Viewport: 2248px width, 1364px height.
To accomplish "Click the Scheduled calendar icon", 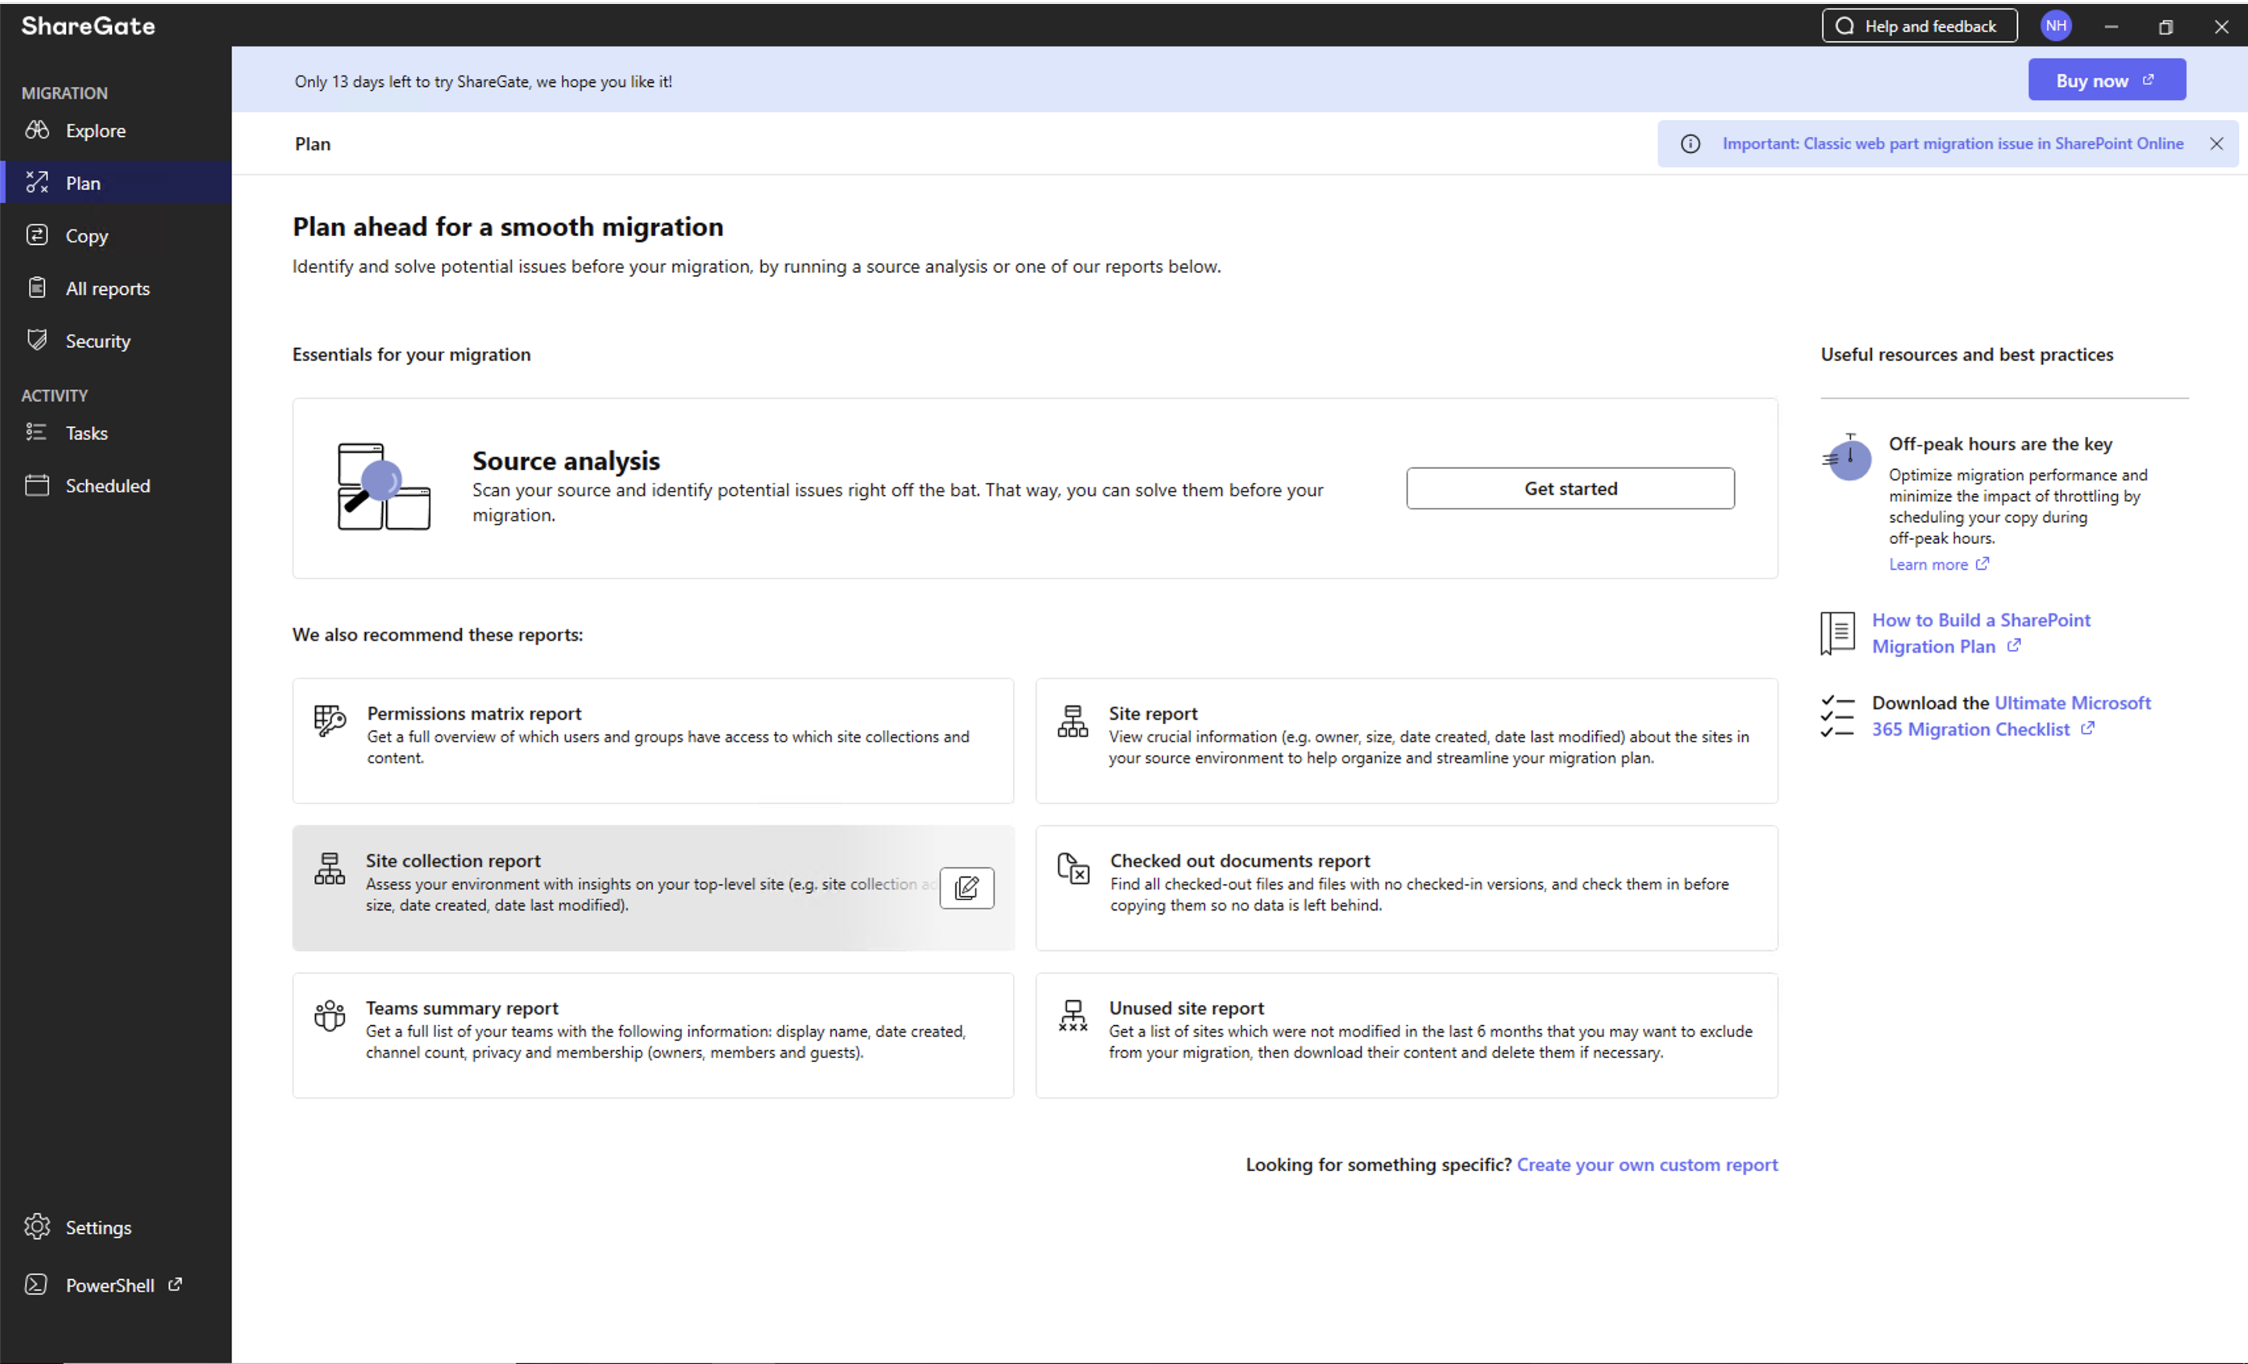I will (37, 485).
